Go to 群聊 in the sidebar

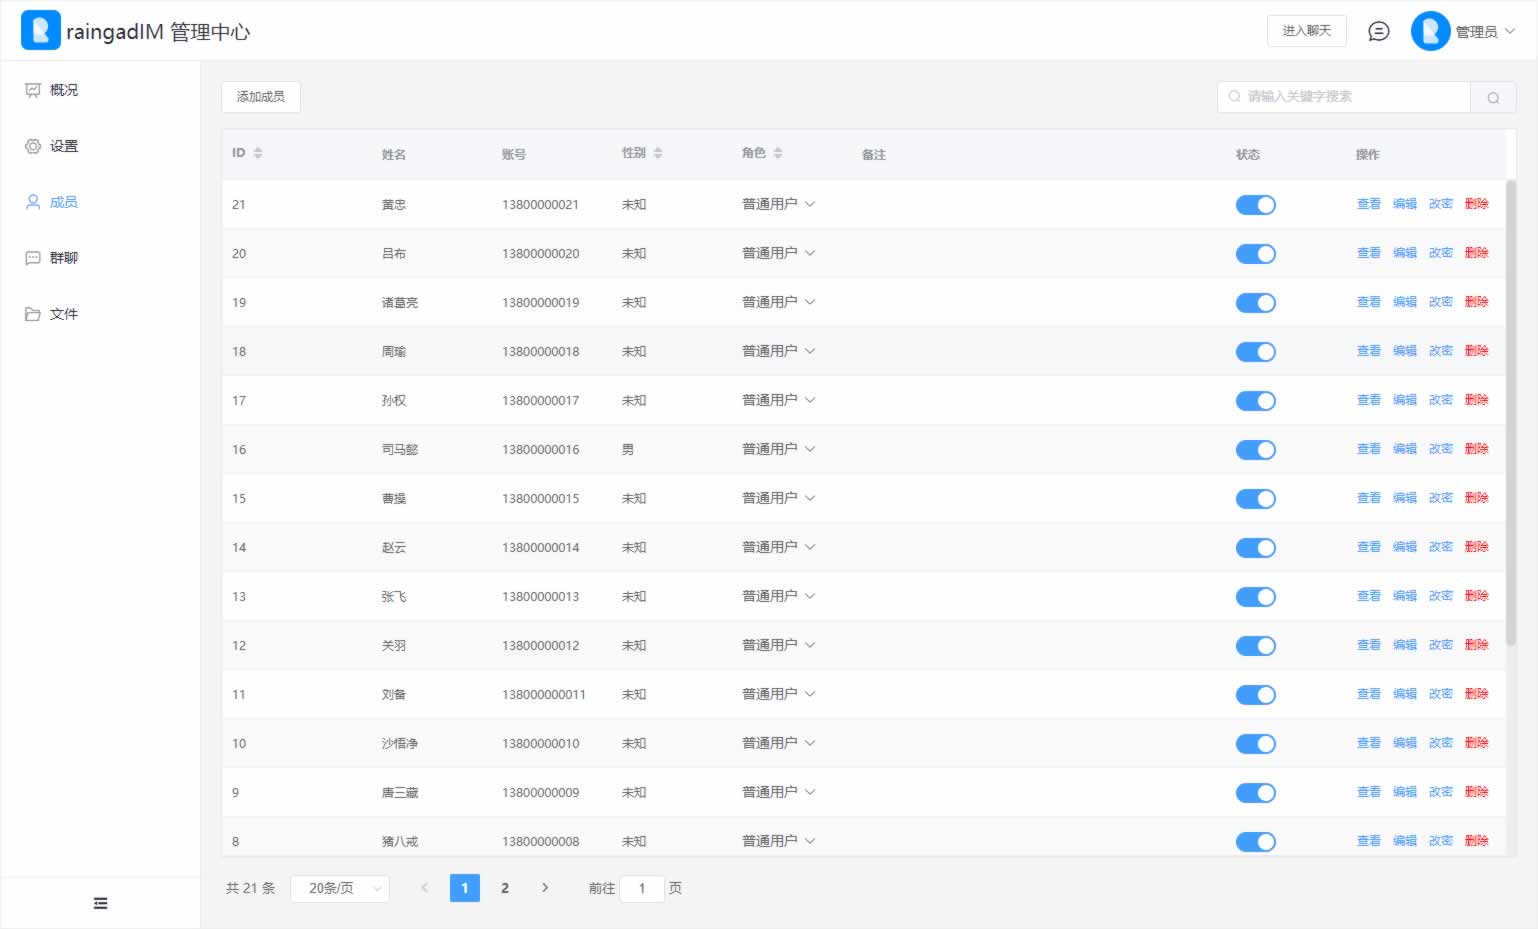[x=63, y=258]
